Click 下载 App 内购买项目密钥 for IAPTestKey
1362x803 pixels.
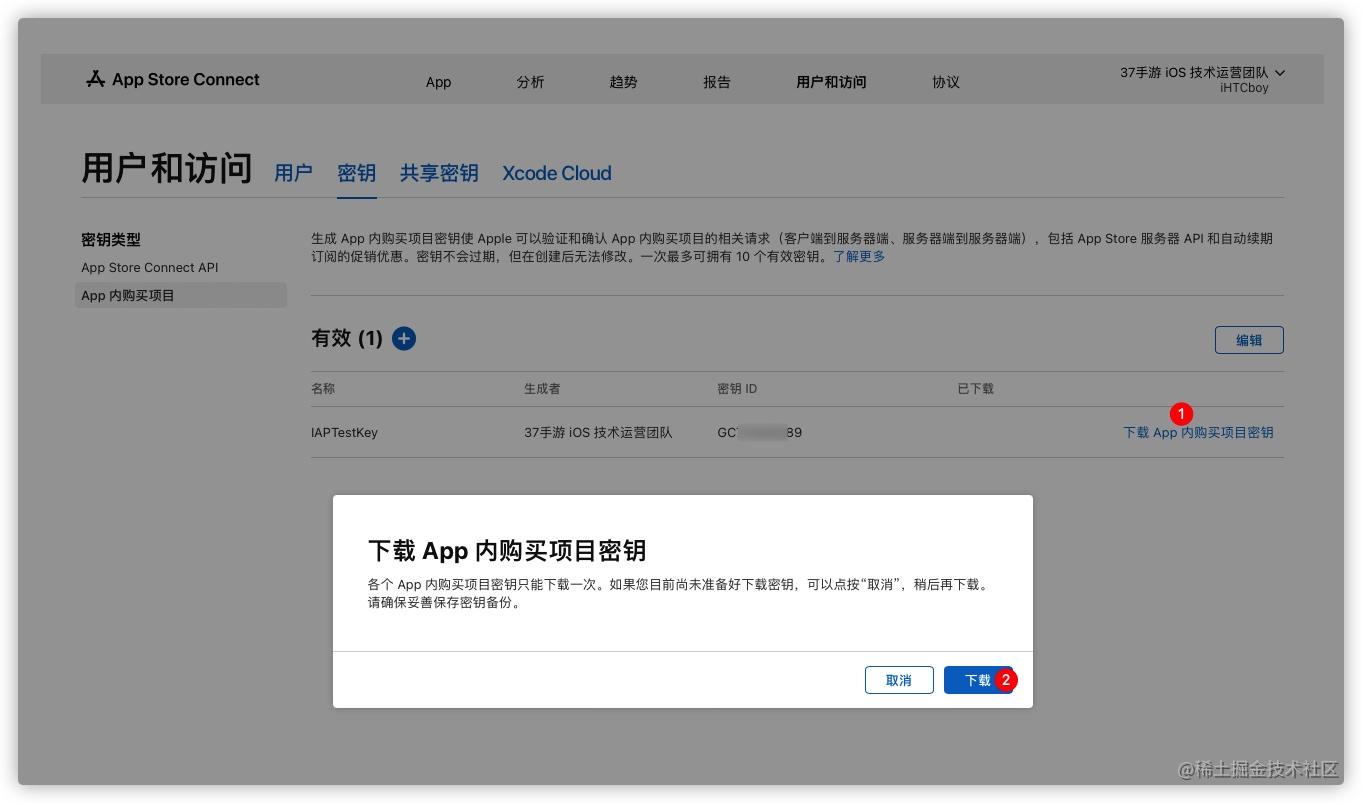[1198, 432]
